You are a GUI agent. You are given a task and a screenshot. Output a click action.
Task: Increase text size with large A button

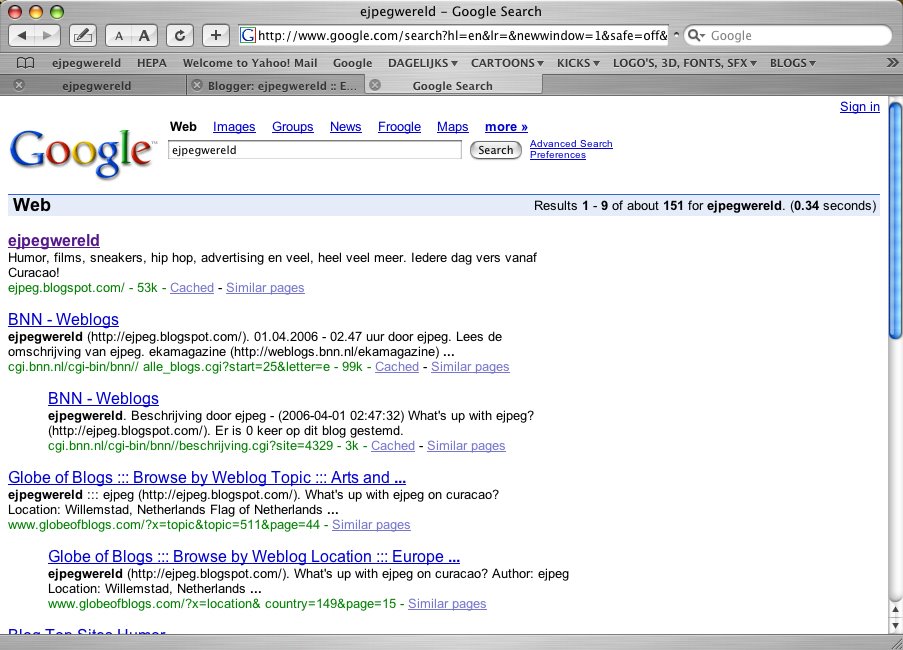(144, 36)
